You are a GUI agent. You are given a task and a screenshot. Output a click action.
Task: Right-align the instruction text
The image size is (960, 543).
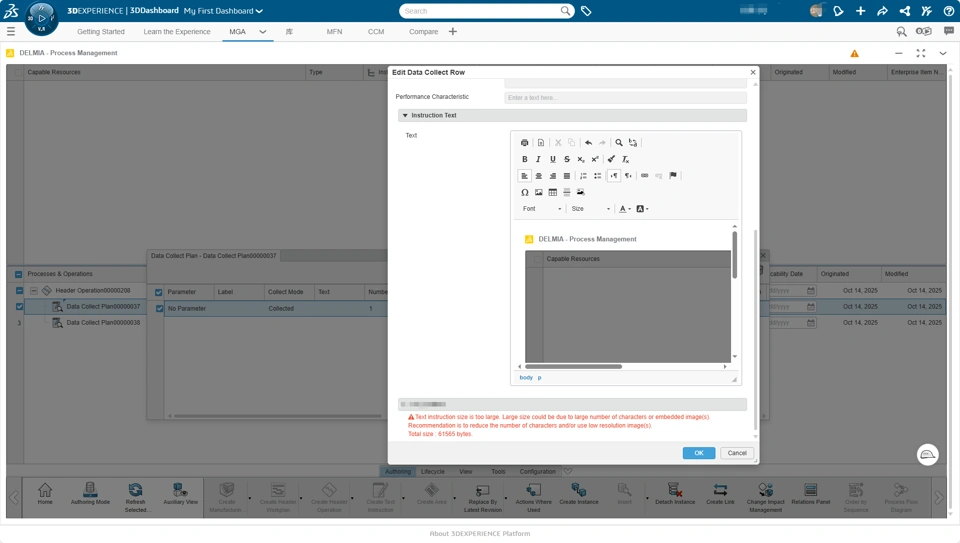(x=553, y=176)
